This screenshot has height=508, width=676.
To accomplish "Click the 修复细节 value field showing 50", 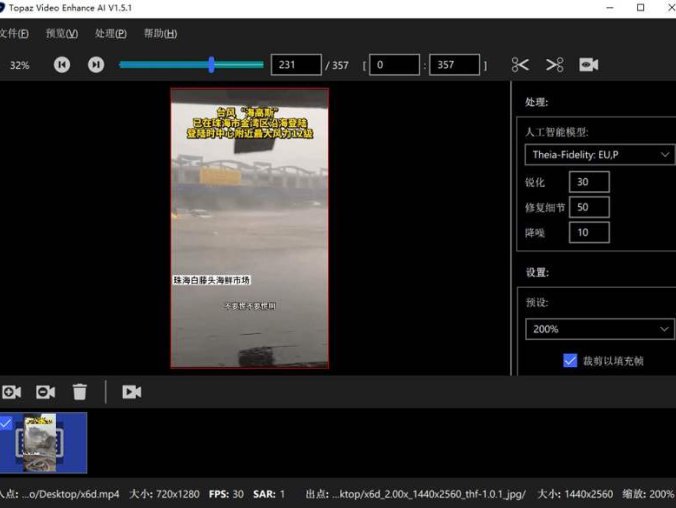I will [589, 207].
